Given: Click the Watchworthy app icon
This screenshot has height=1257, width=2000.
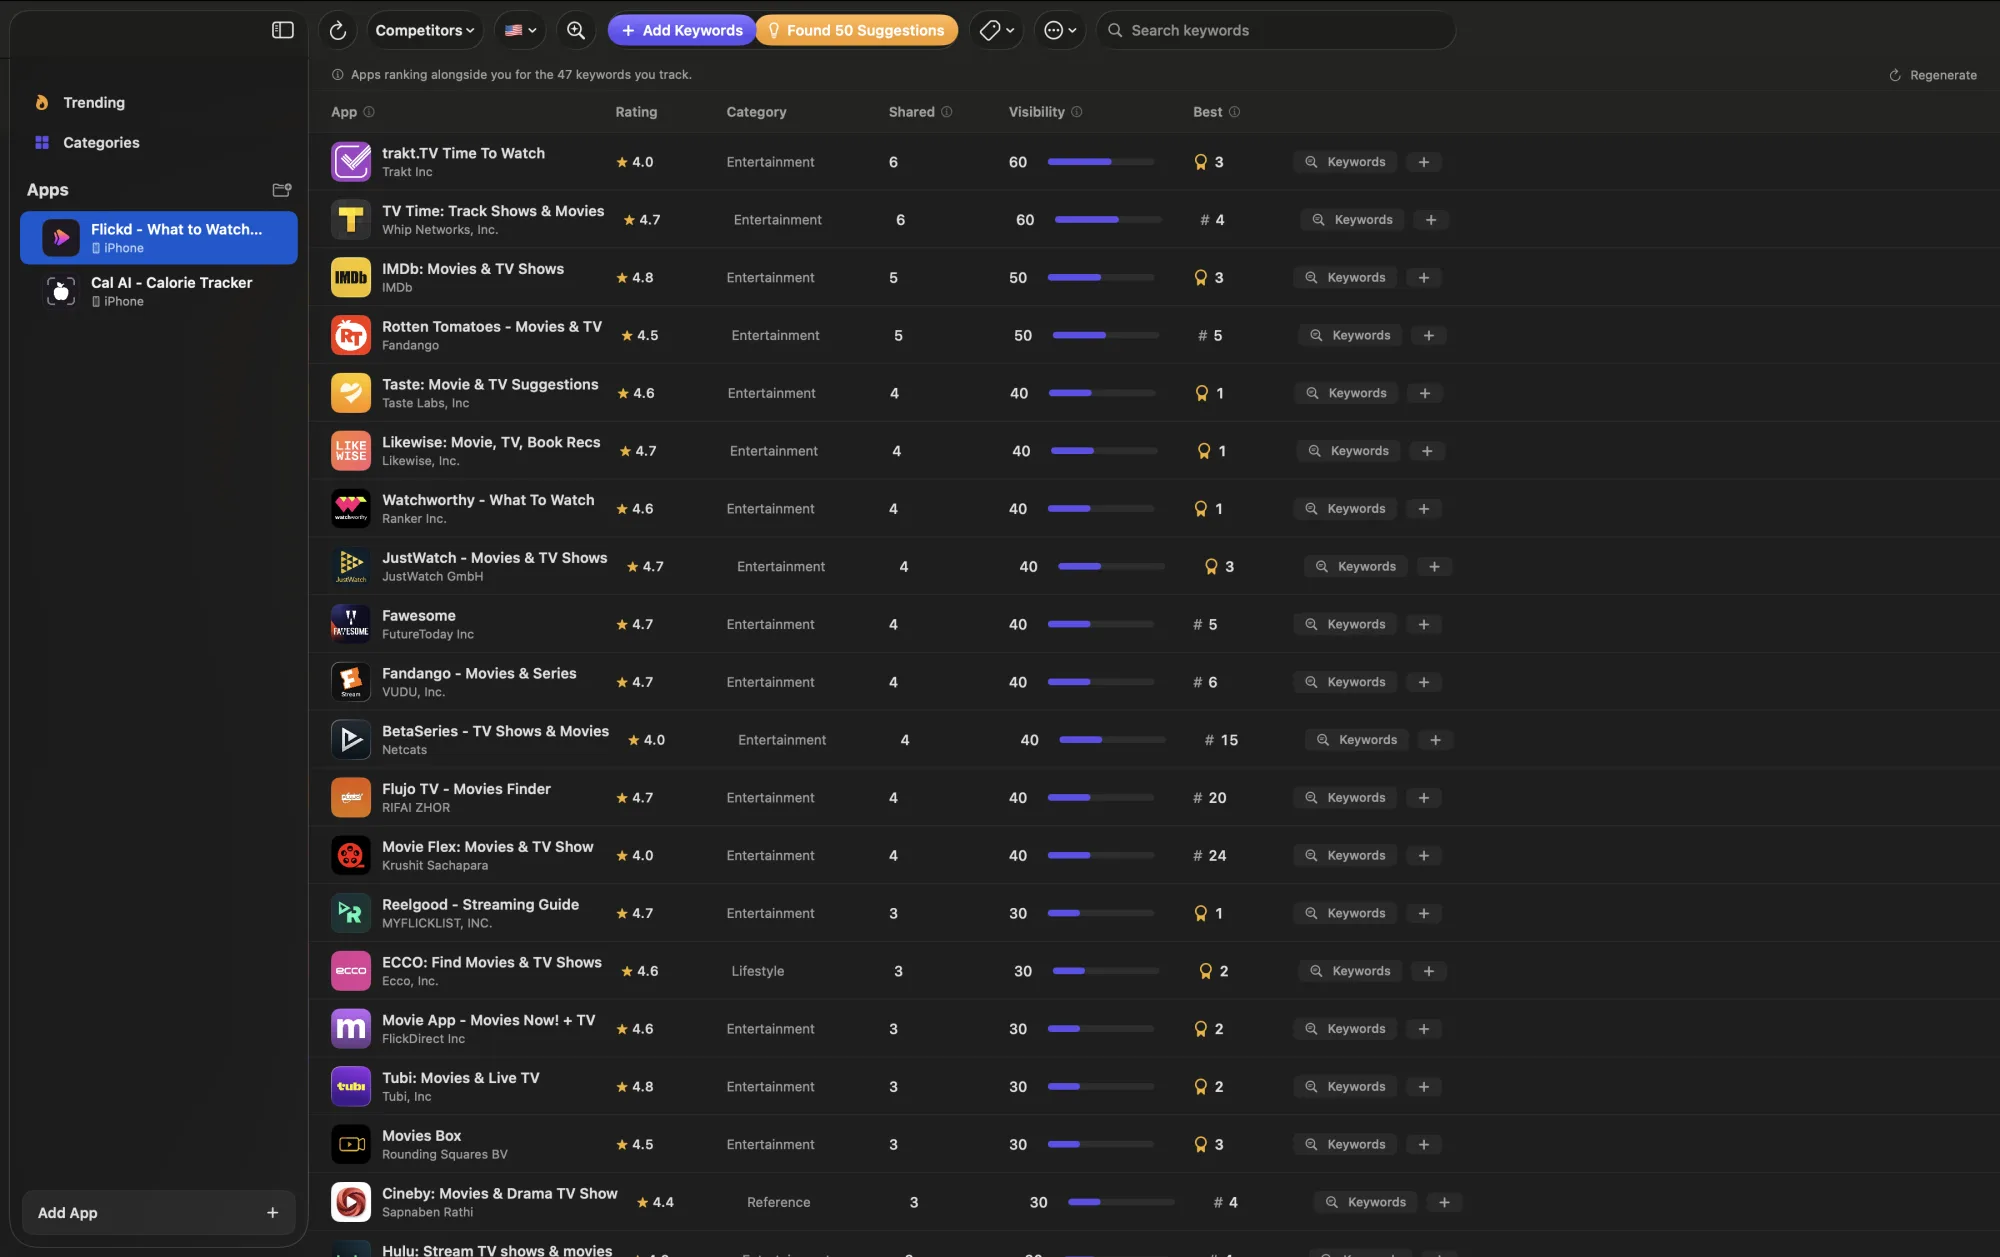Looking at the screenshot, I should click(x=351, y=508).
